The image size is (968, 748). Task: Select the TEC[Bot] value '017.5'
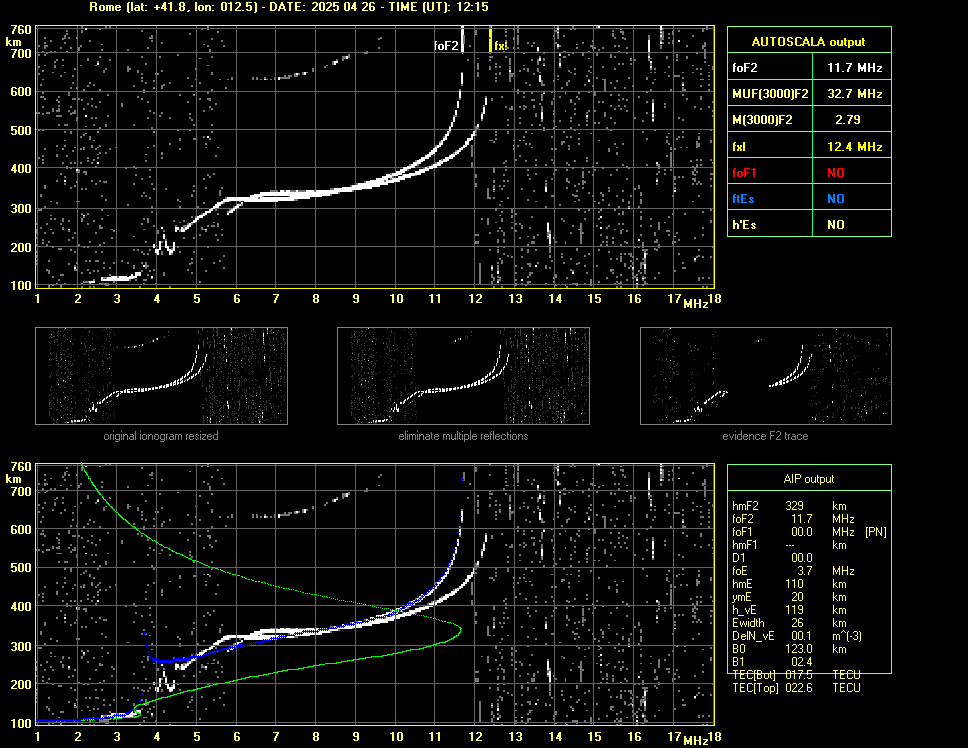799,675
